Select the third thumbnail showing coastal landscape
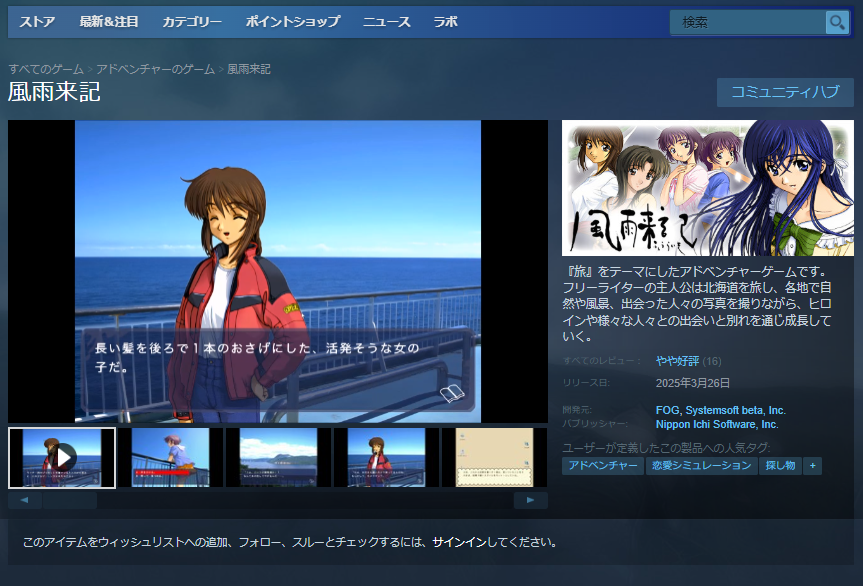 278,458
